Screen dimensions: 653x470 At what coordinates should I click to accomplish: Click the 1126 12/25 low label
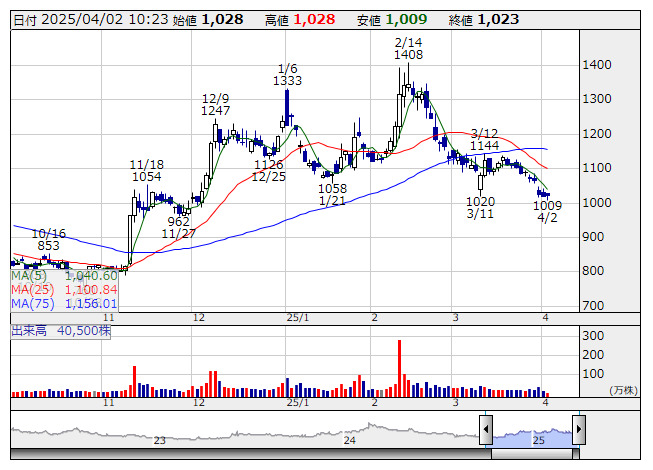point(269,171)
